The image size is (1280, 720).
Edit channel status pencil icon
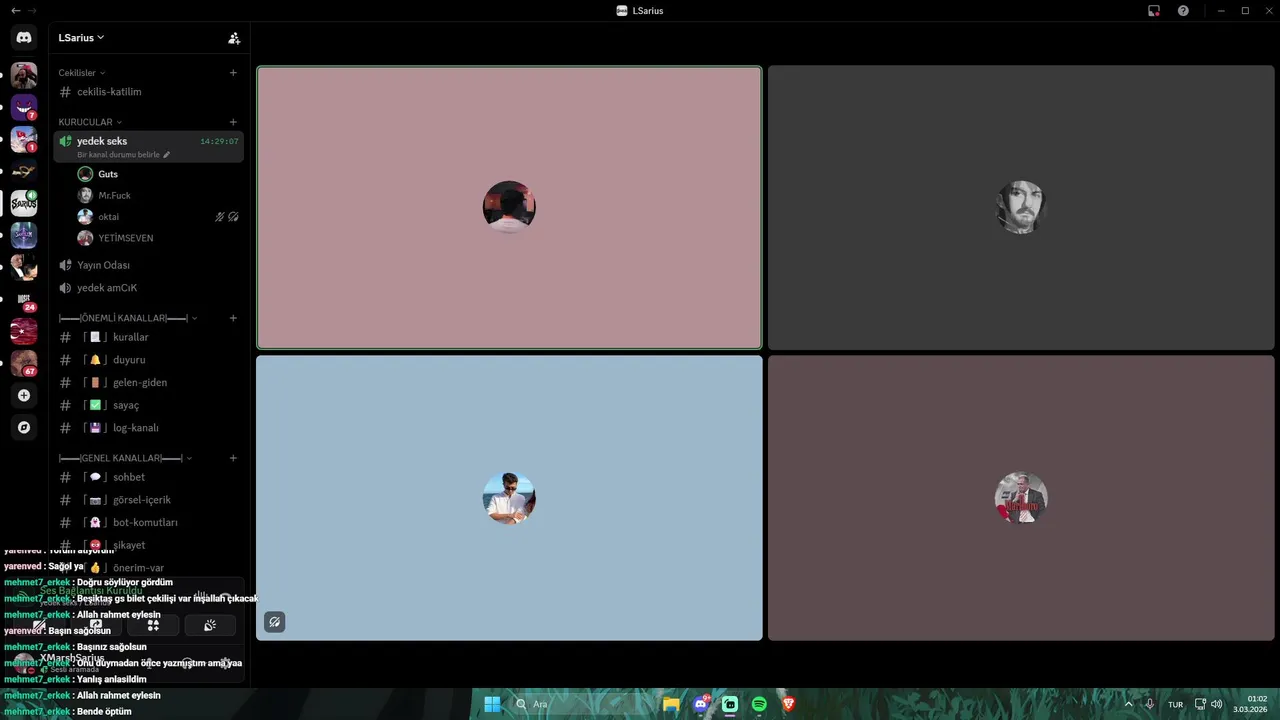(167, 155)
